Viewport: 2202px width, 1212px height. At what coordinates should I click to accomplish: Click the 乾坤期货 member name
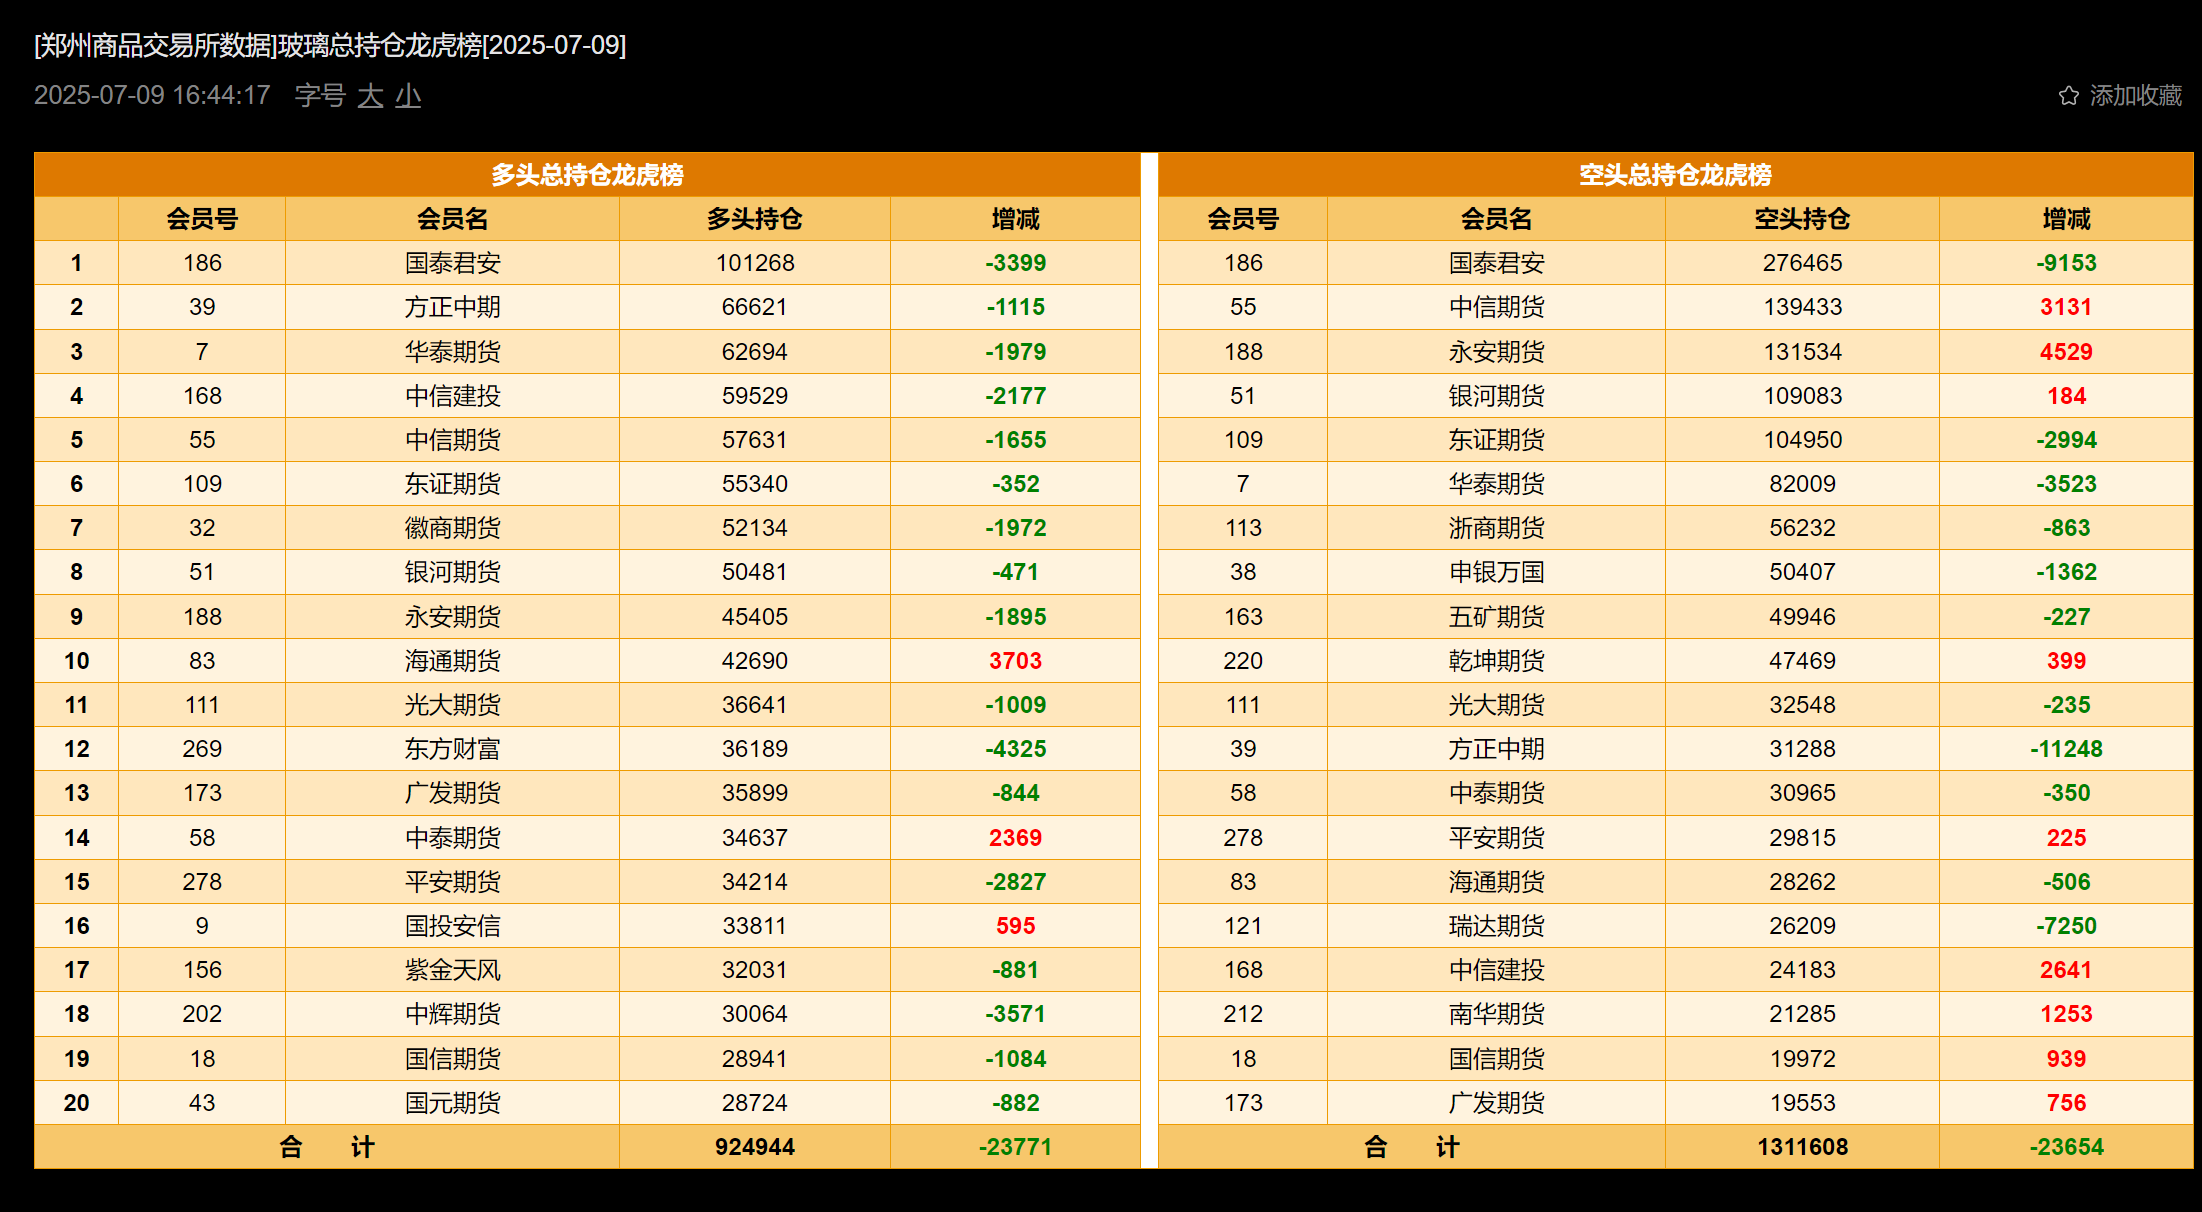[x=1496, y=661]
